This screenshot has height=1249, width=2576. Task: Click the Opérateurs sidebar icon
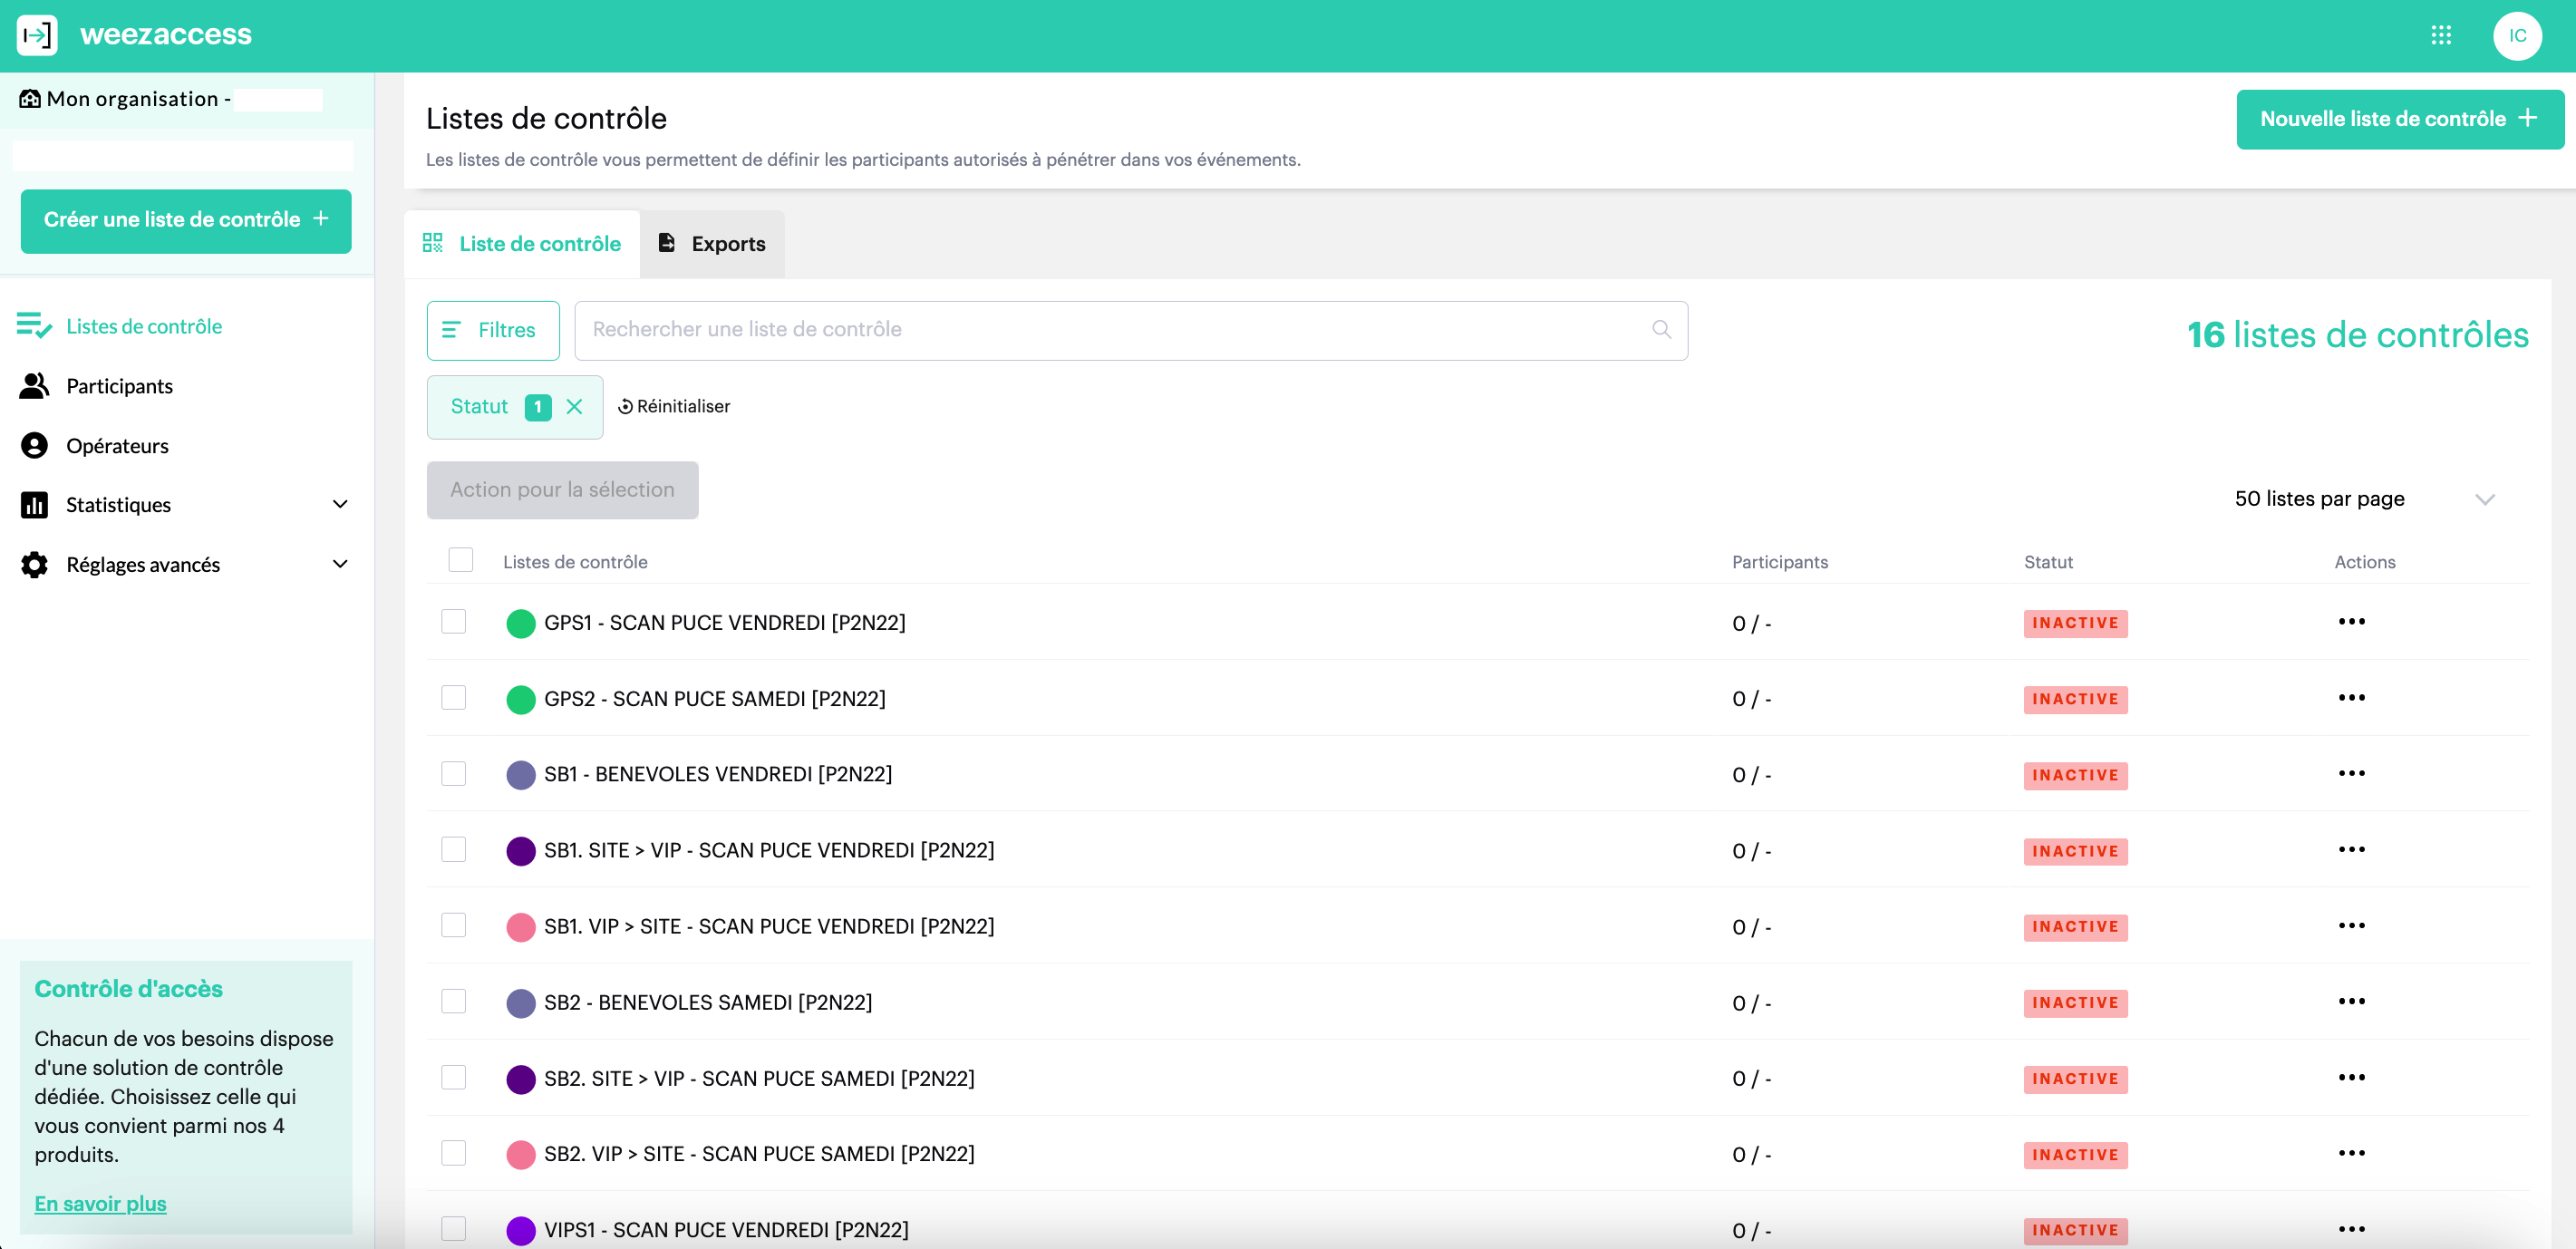pos(34,446)
